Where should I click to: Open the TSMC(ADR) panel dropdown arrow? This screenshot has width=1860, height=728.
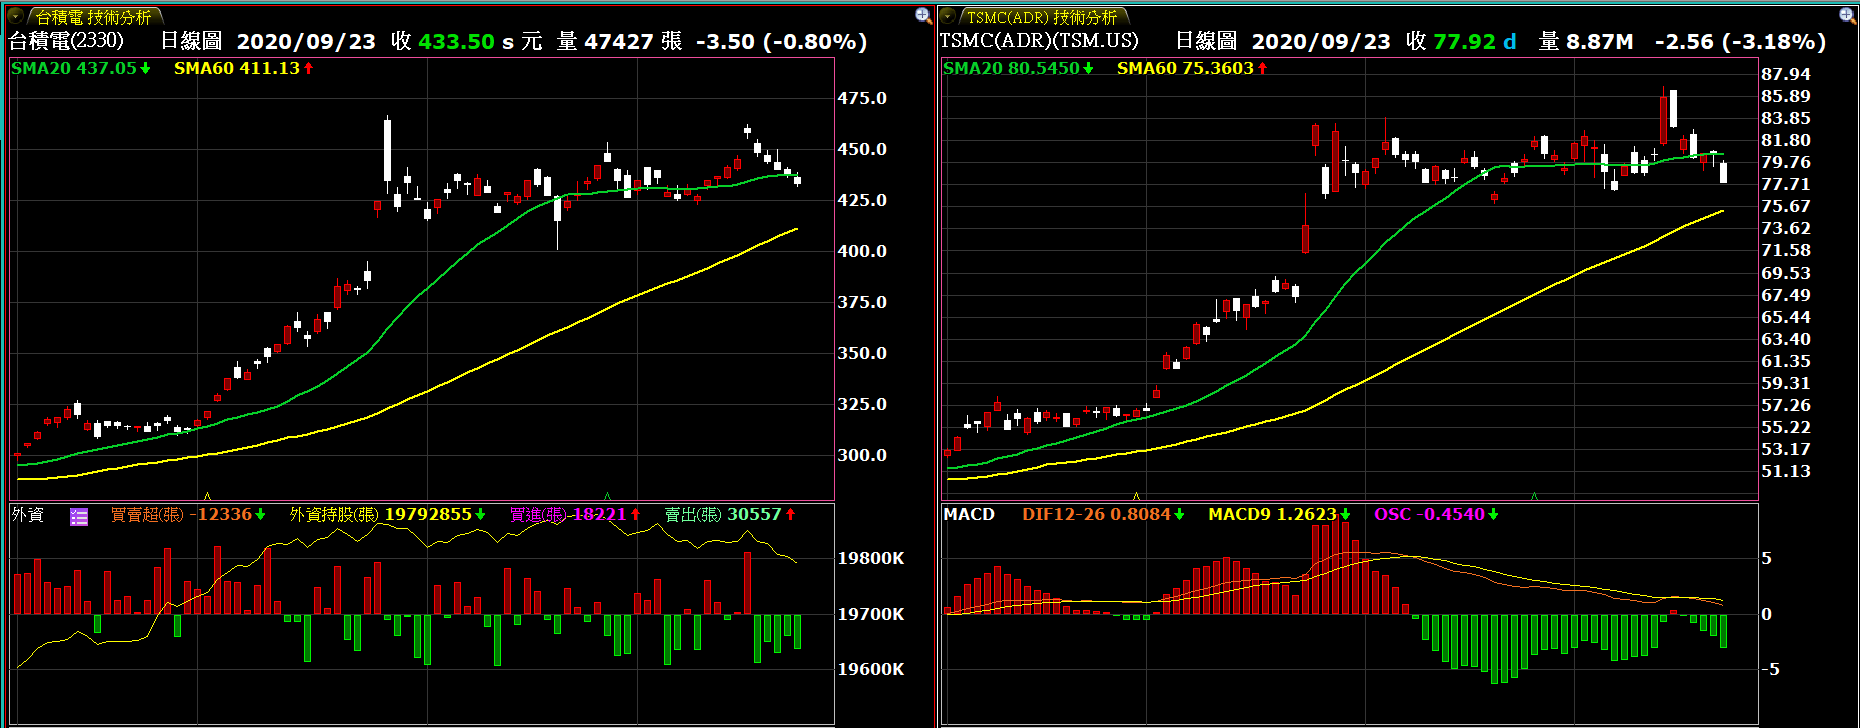948,16
